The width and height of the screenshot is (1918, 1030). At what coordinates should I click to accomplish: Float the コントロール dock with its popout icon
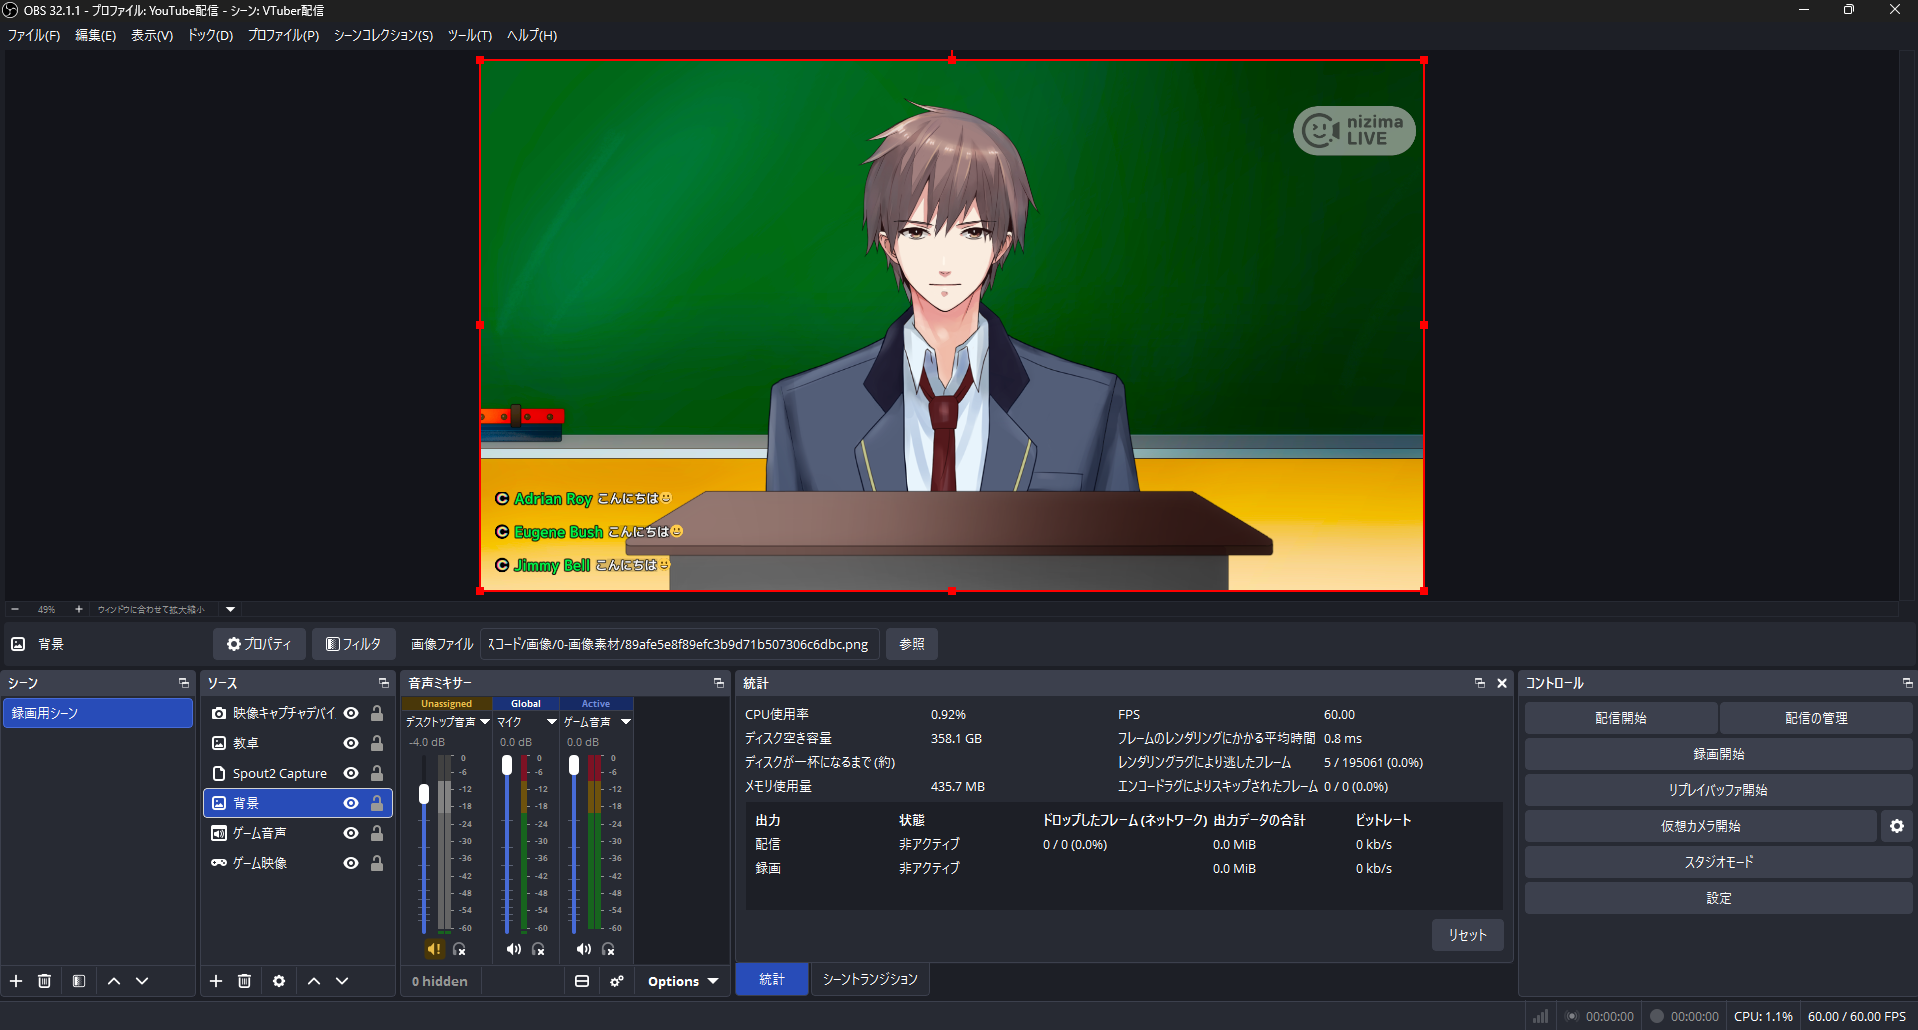[x=1907, y=683]
